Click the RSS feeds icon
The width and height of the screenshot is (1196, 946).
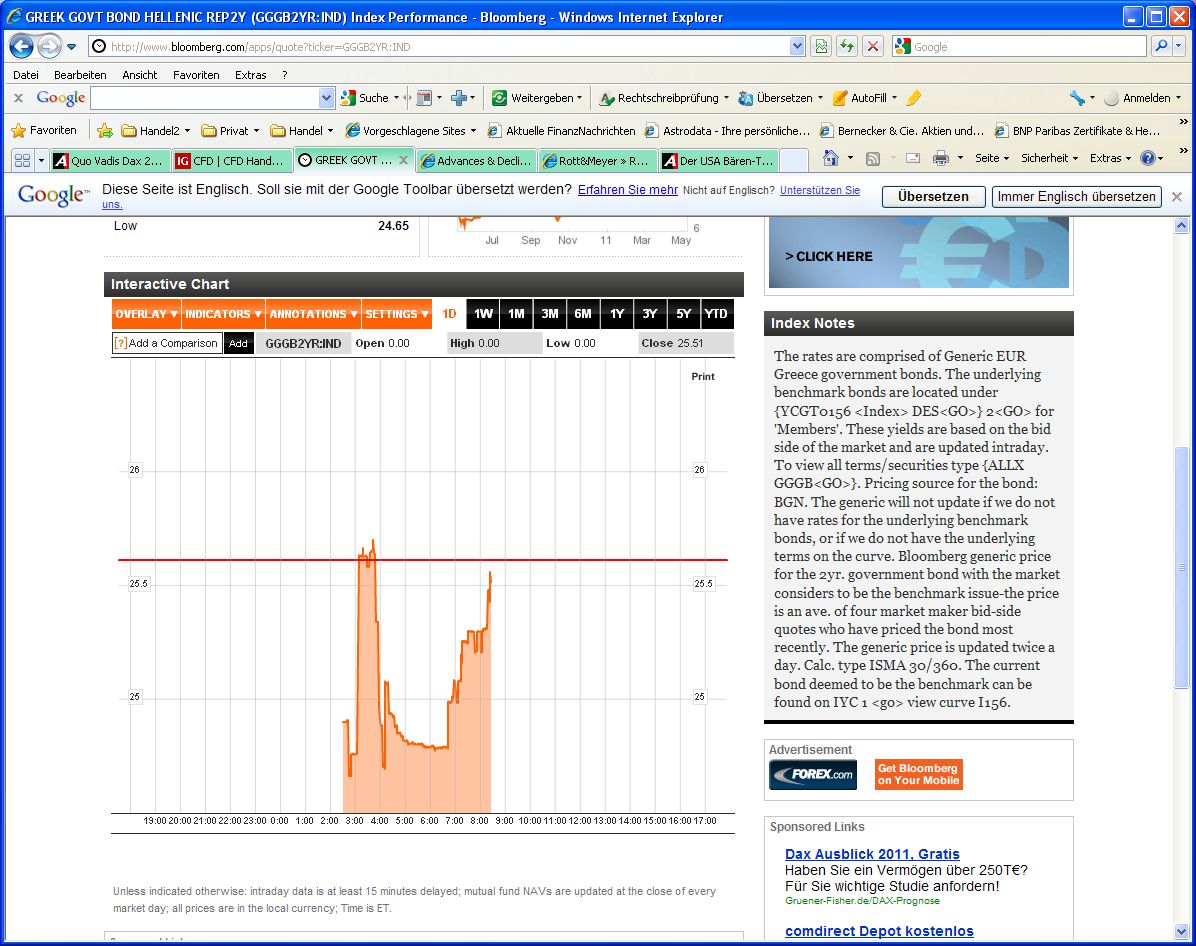click(873, 158)
